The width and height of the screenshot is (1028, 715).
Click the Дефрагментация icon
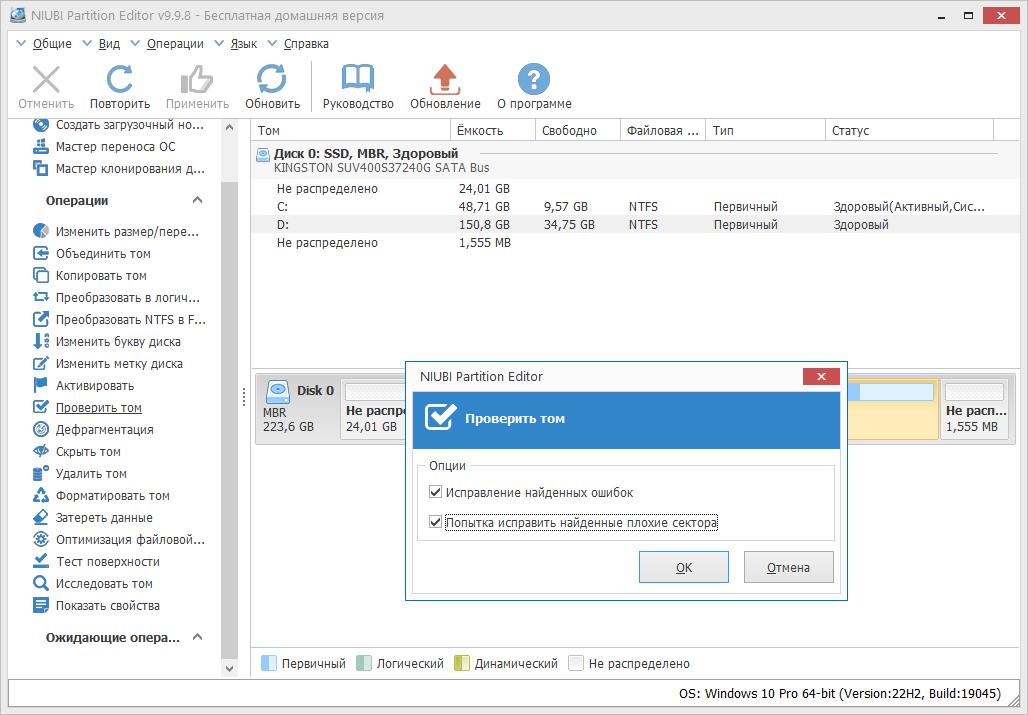coord(41,429)
